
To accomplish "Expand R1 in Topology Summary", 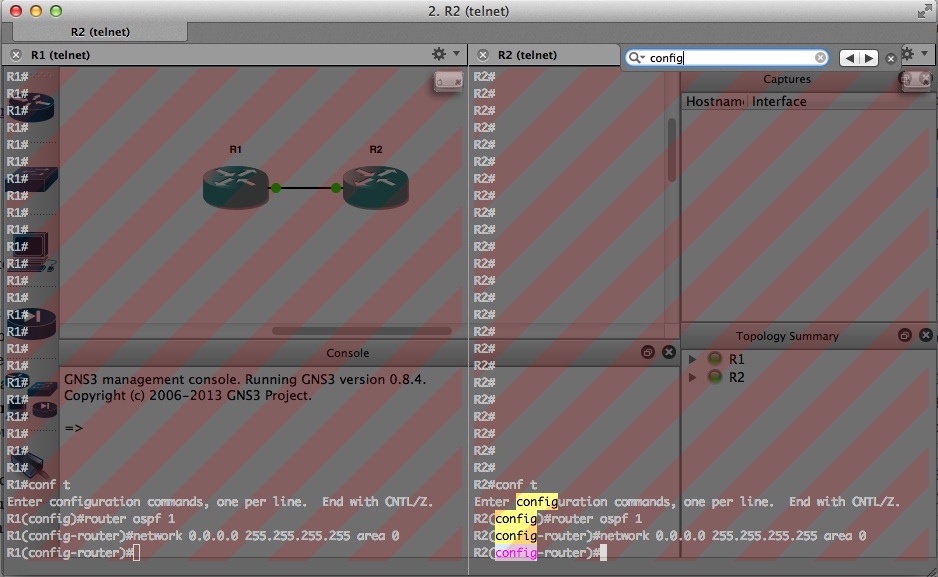I will (x=692, y=359).
